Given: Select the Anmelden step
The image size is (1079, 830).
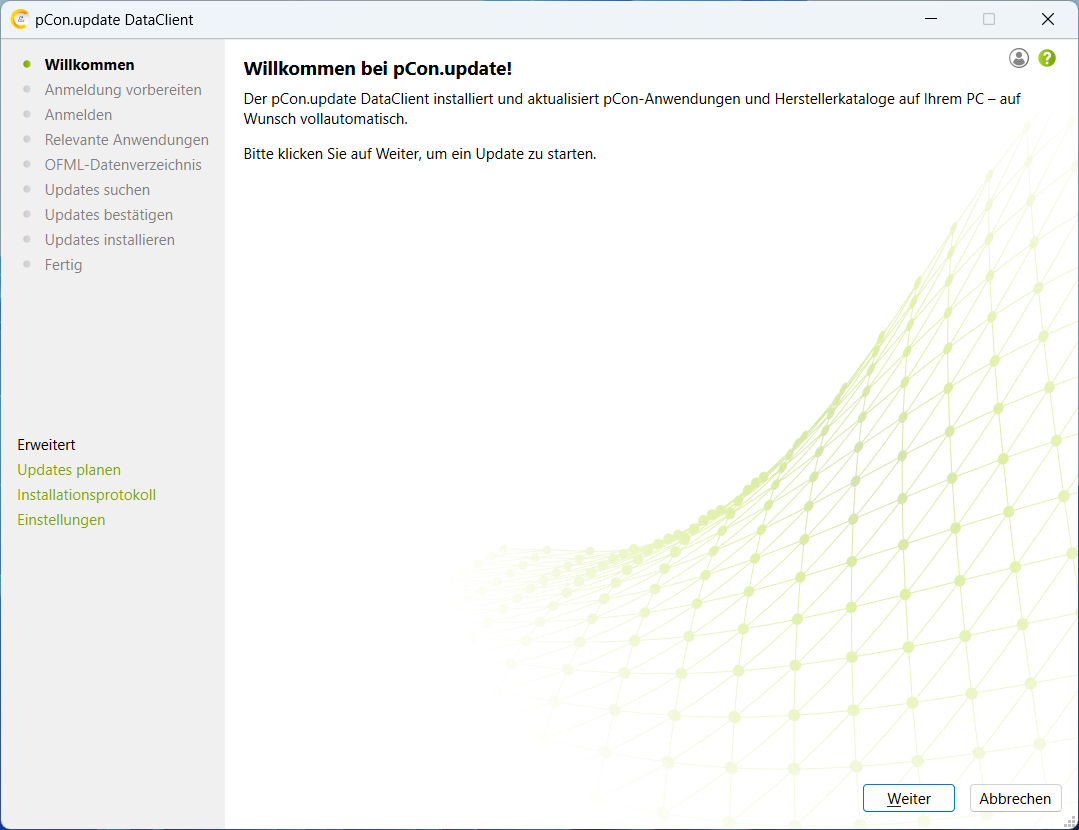Looking at the screenshot, I should pyautogui.click(x=78, y=115).
